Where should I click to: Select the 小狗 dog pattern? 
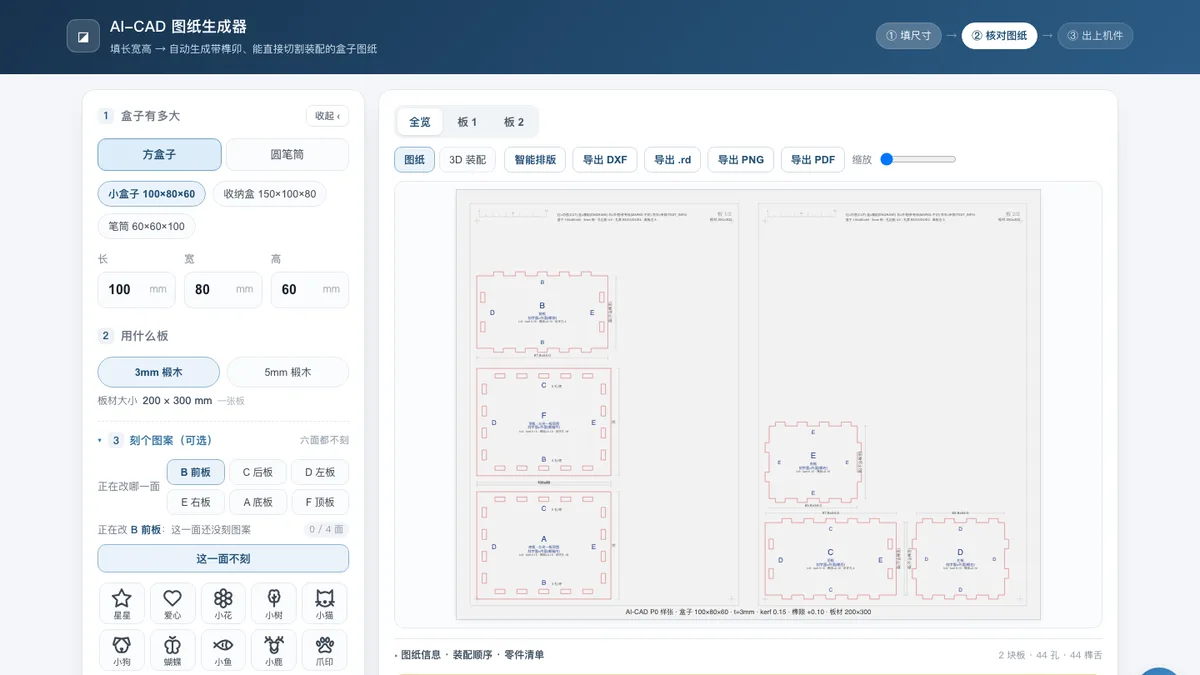(122, 650)
